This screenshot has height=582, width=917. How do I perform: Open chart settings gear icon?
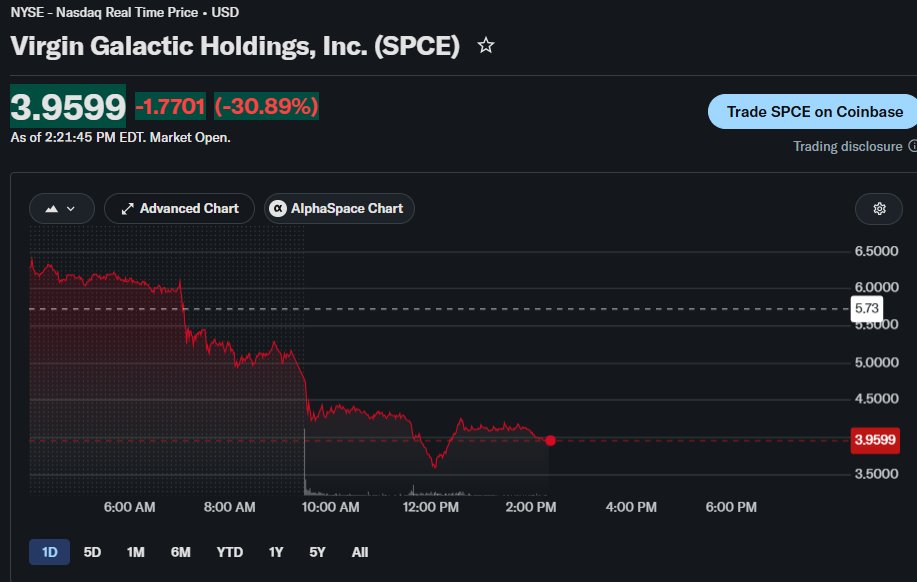pyautogui.click(x=879, y=209)
